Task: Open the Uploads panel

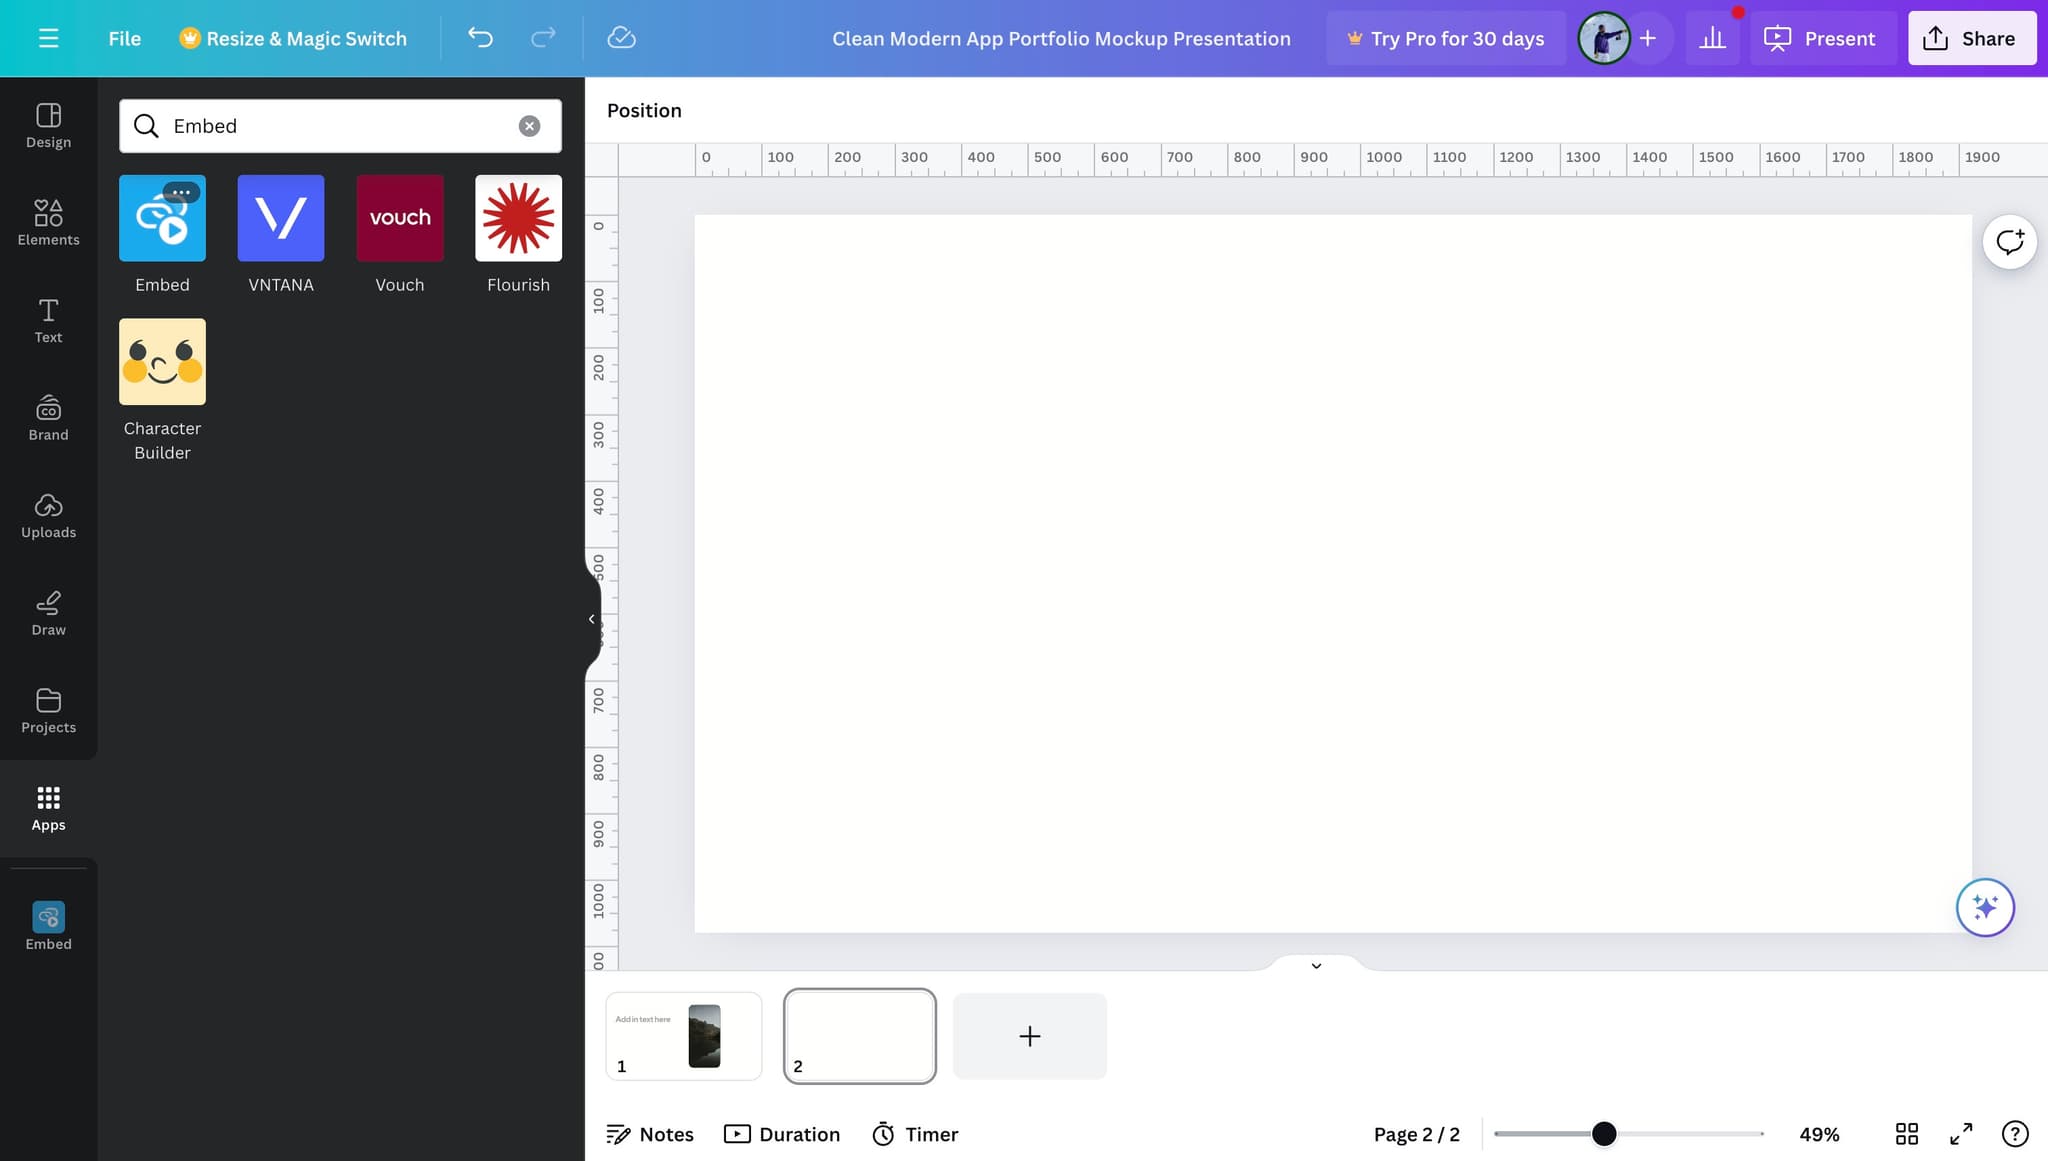Action: [x=47, y=514]
